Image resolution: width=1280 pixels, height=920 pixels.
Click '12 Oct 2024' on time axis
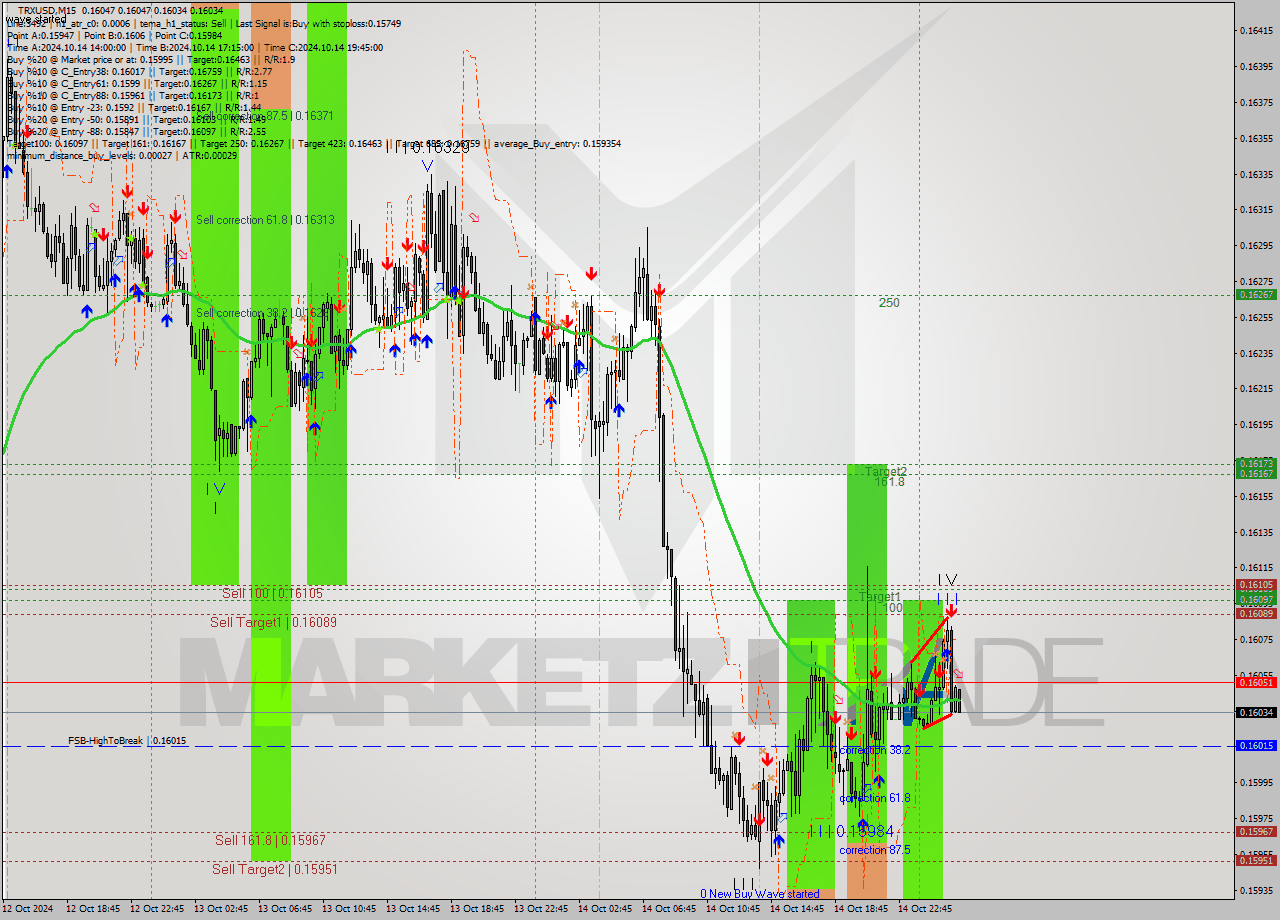27,909
